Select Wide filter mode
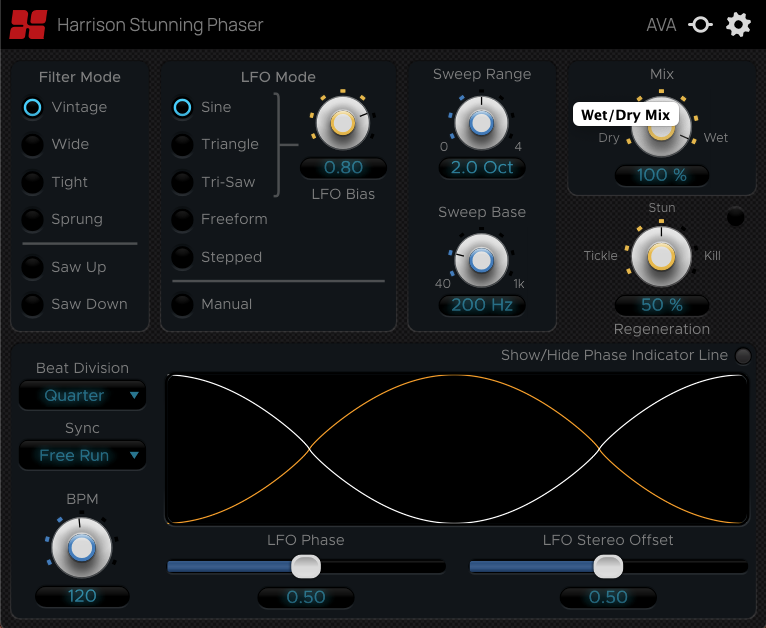The image size is (766, 628). [33, 145]
